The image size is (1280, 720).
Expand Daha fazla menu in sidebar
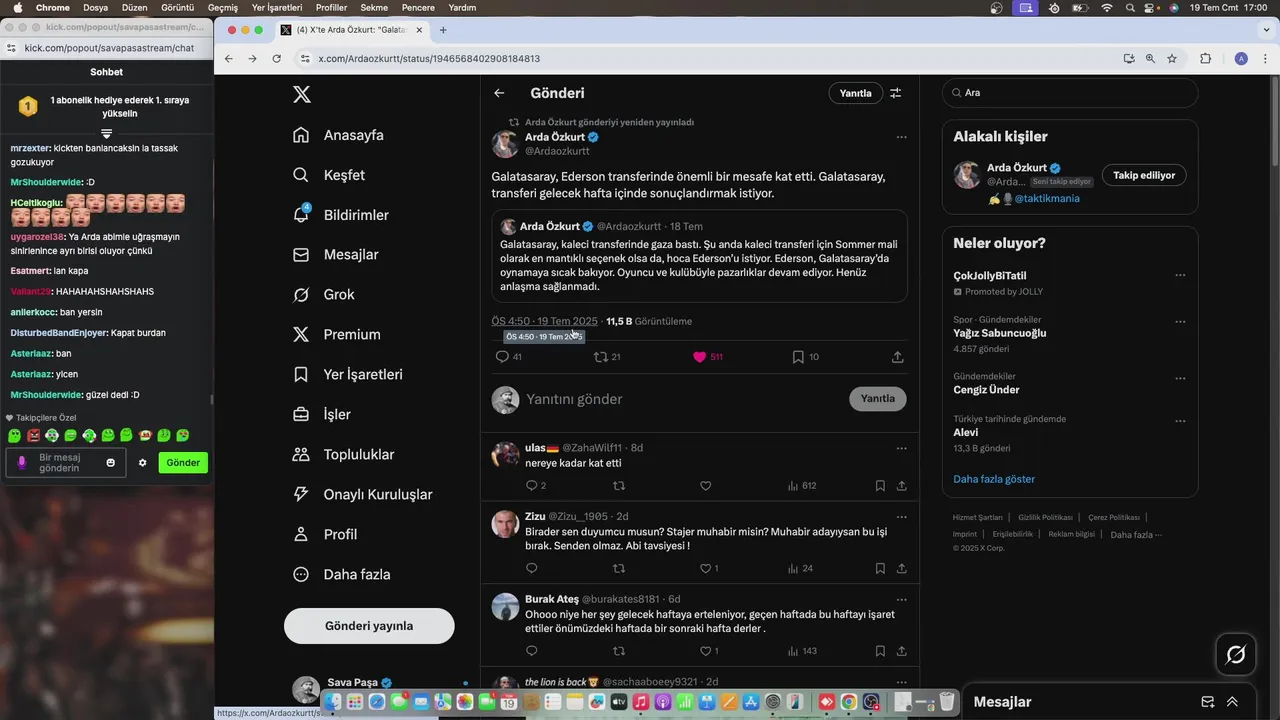pyautogui.click(x=343, y=575)
